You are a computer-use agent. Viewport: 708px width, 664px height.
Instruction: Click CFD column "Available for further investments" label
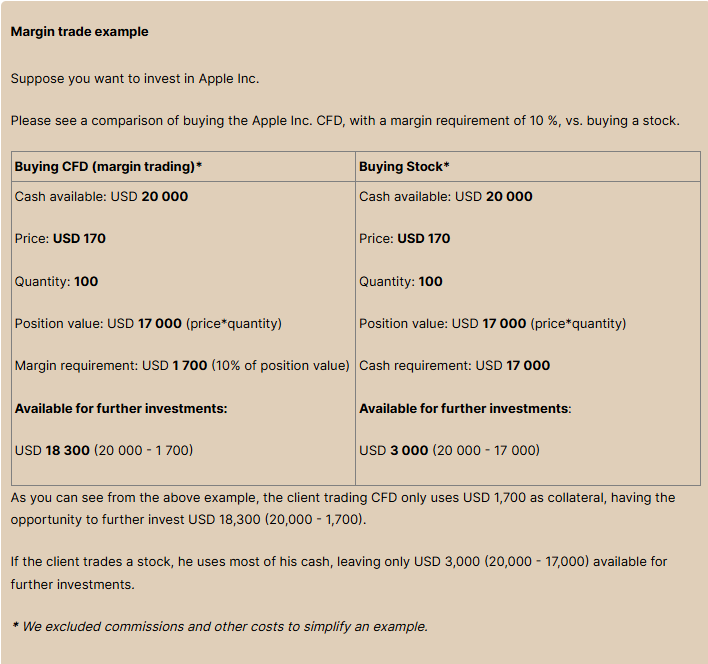[121, 408]
